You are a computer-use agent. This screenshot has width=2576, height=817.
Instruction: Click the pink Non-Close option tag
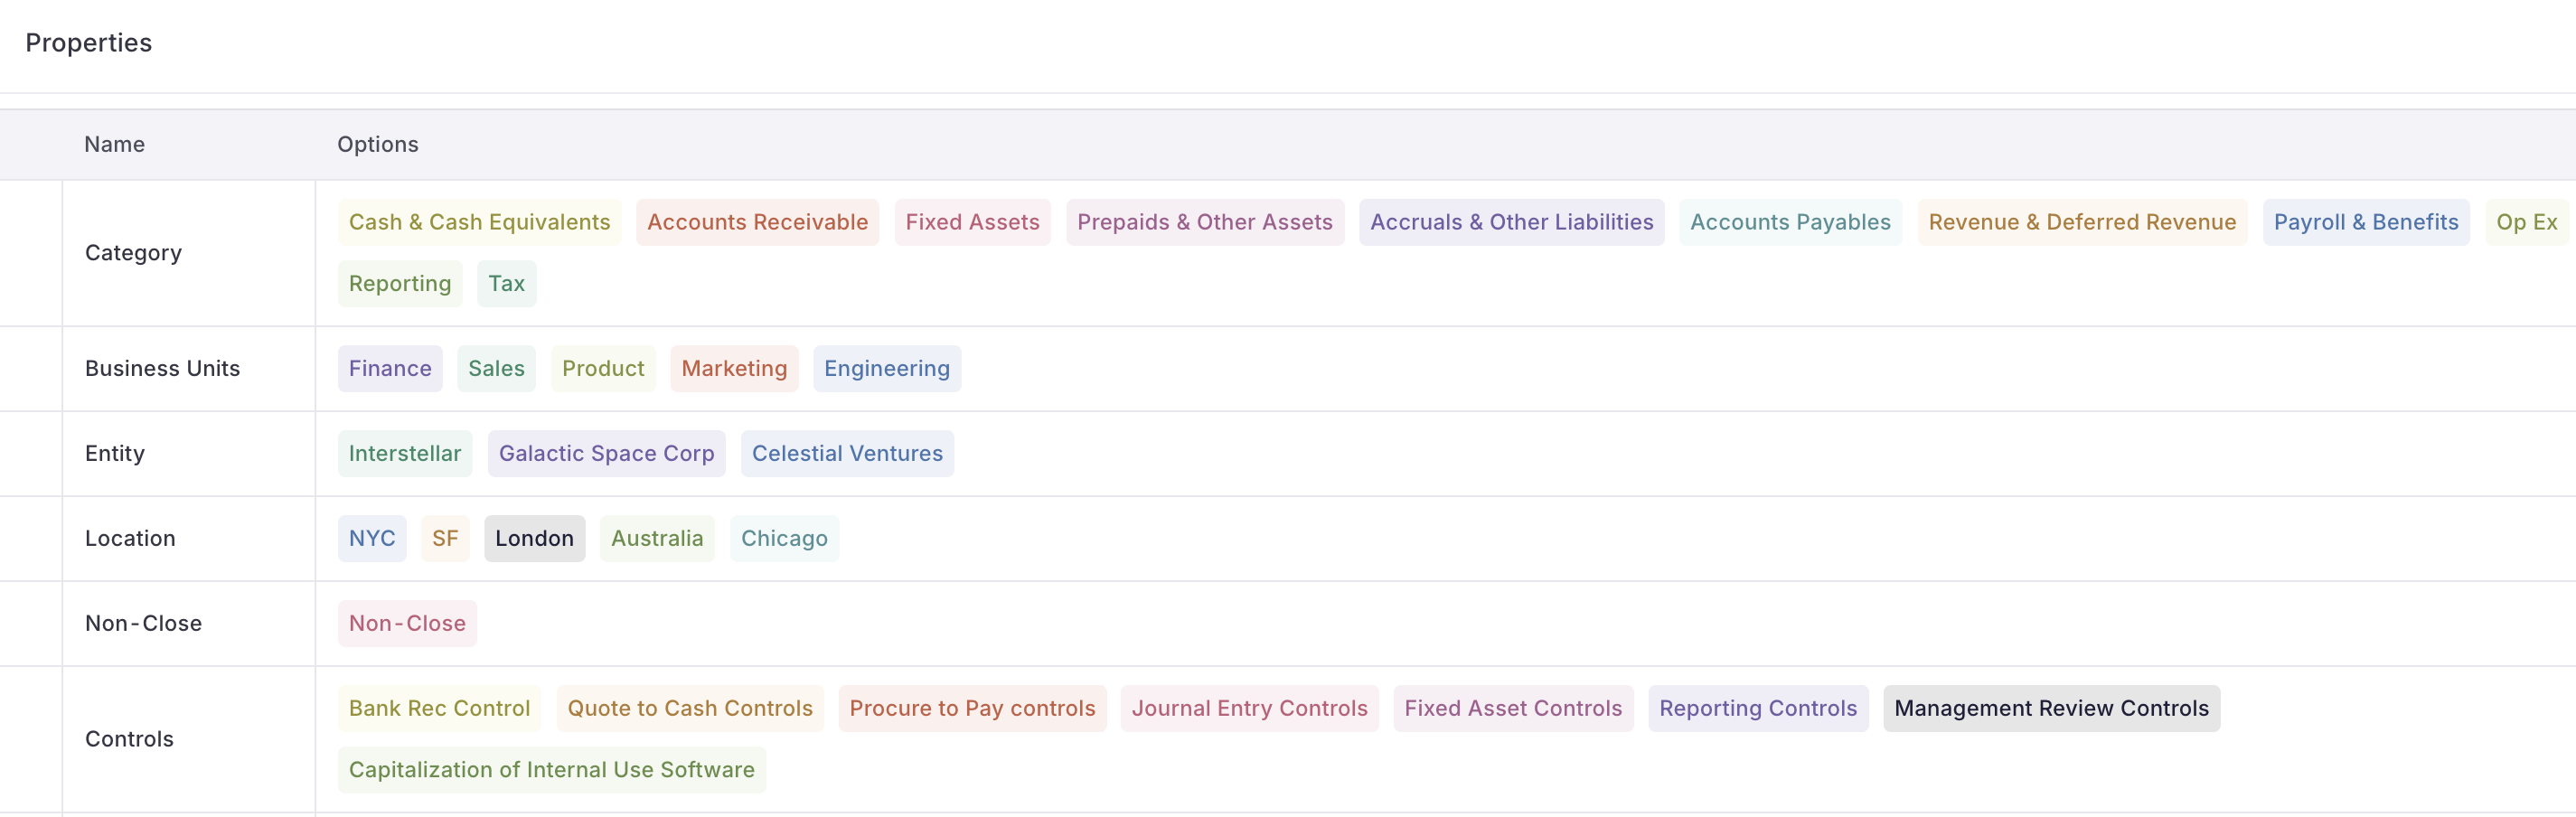tap(407, 623)
